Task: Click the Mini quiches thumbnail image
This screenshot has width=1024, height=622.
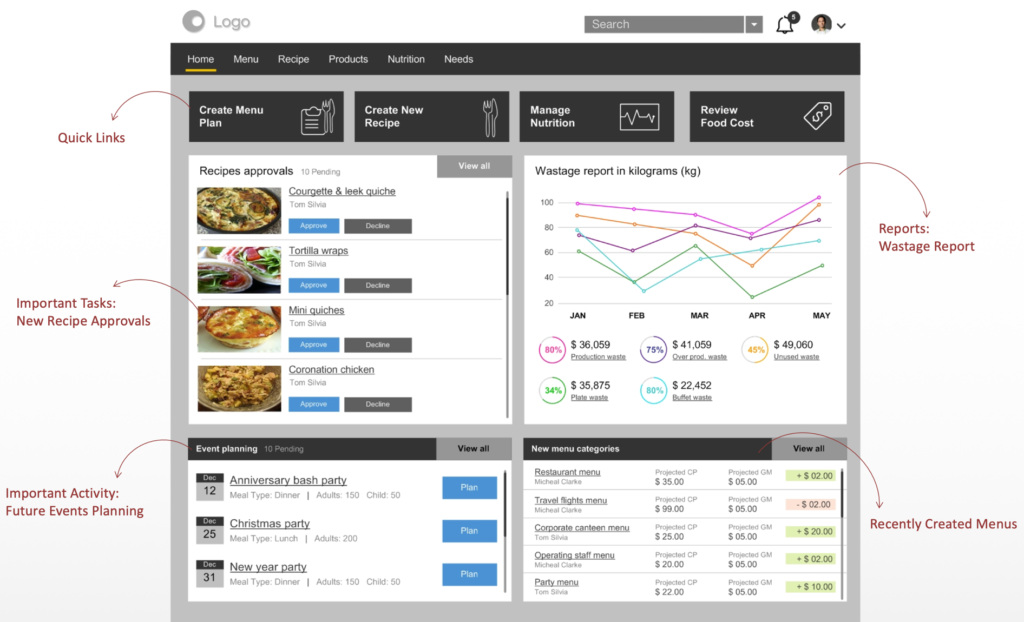Action: [x=239, y=329]
